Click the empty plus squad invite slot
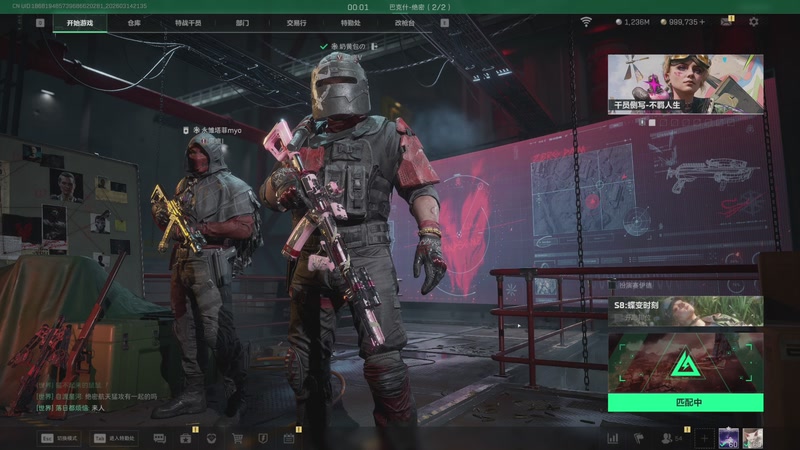800x450 pixels. (704, 438)
